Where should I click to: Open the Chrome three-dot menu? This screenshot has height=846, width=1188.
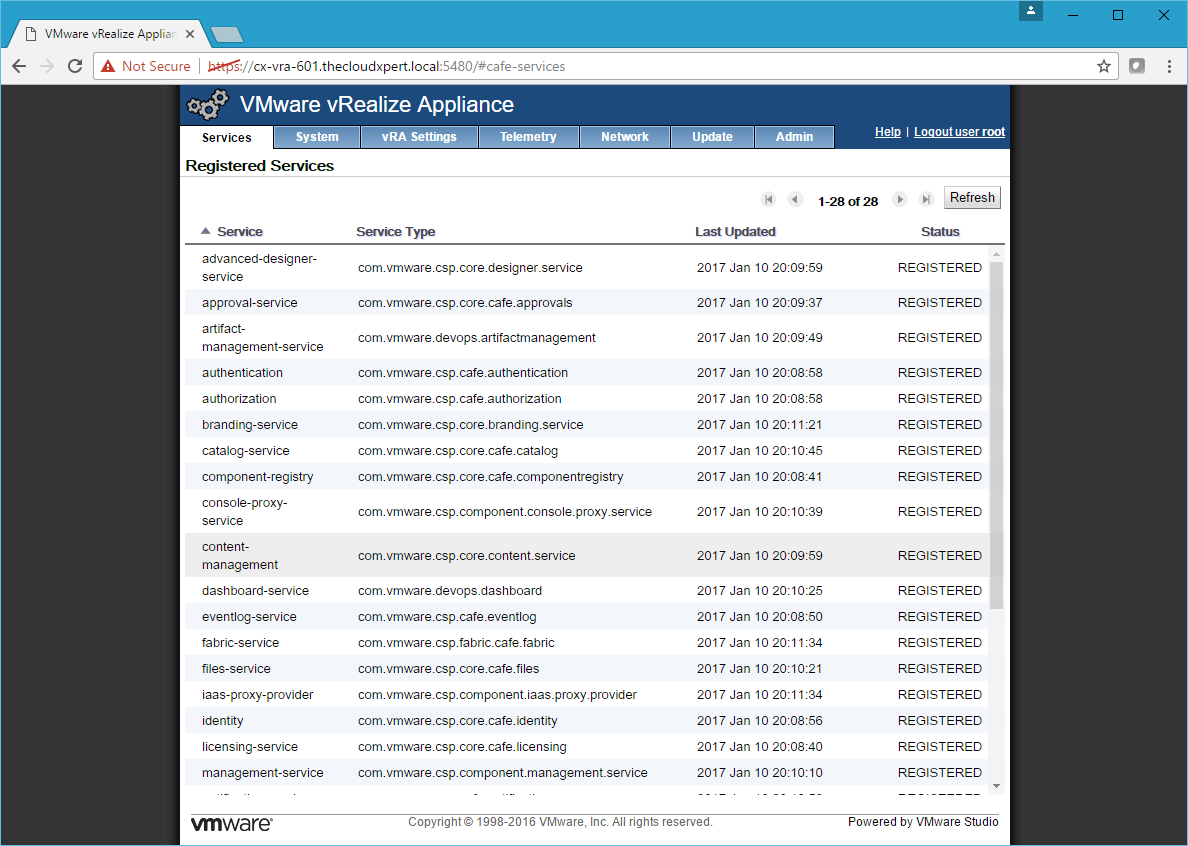1169,66
